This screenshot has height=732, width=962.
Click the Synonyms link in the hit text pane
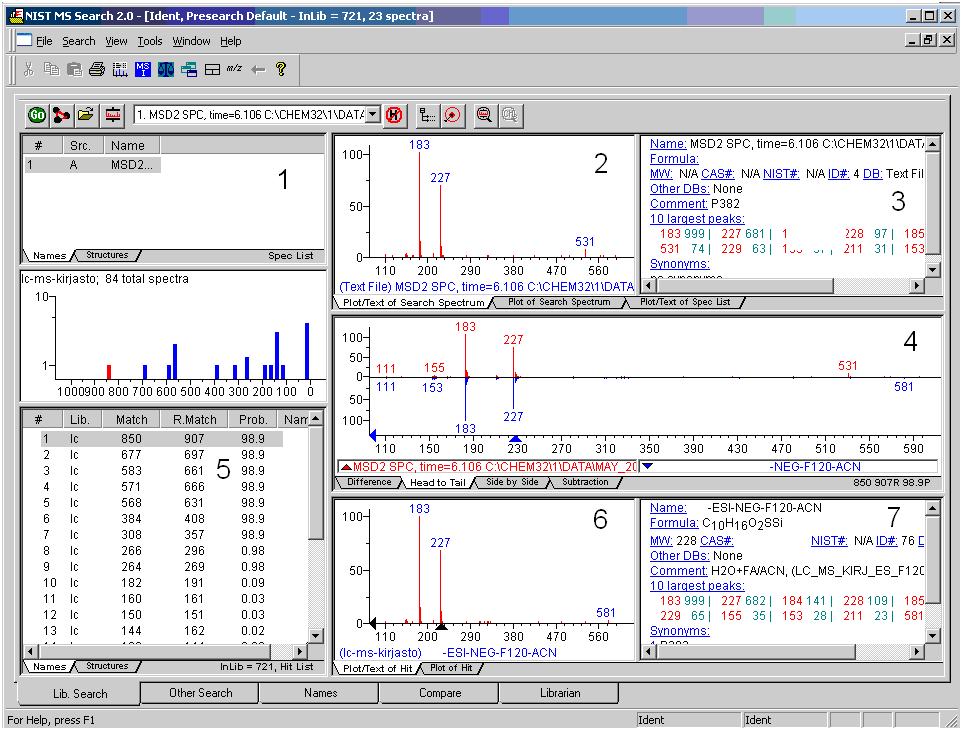[x=679, y=631]
